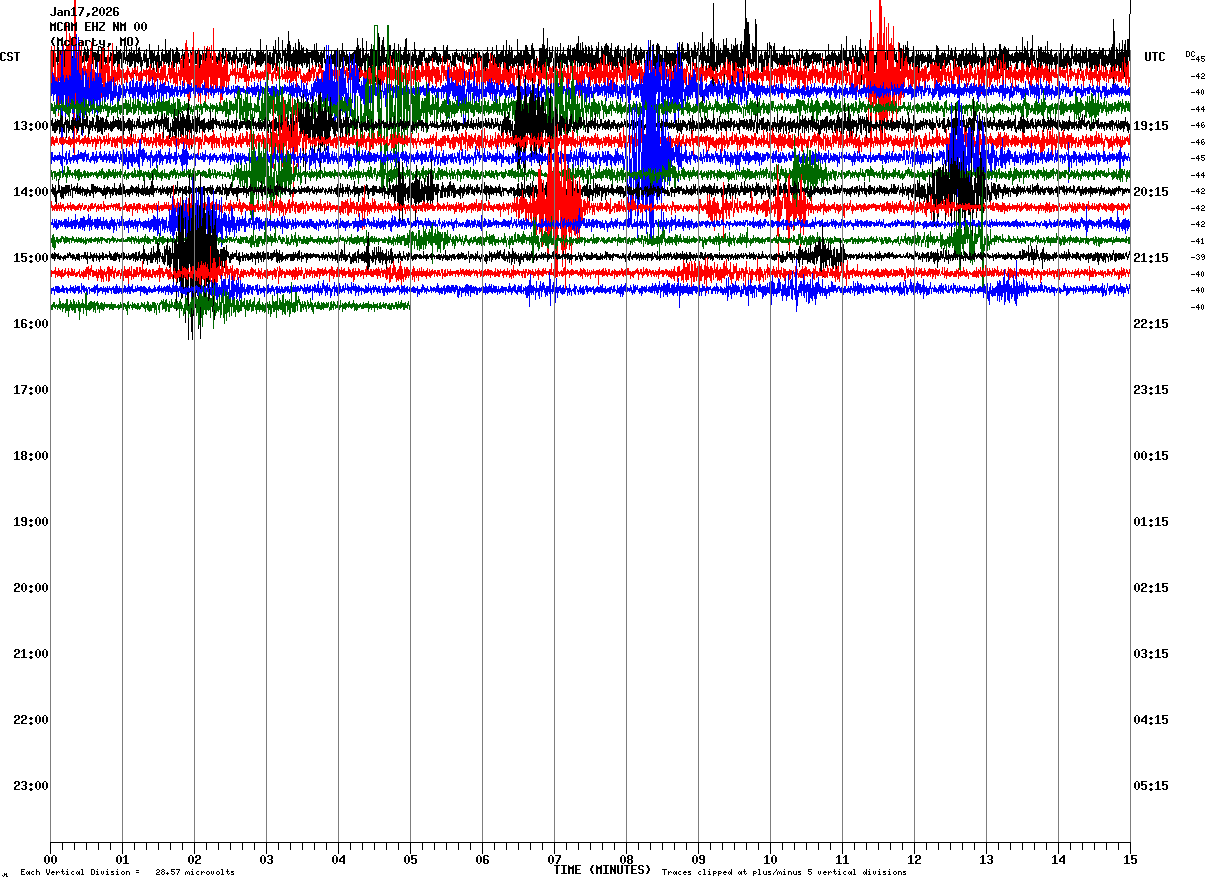Image resolution: width=1210 pixels, height=886 pixels.
Task: Click the station code "MCAM EHZ NM 00"
Action: [98, 27]
